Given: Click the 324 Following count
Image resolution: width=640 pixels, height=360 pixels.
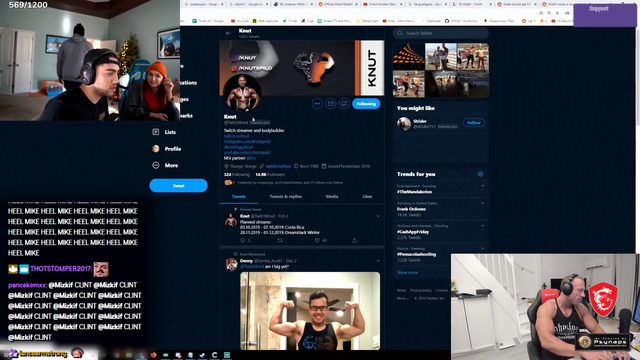Looking at the screenshot, I should click(237, 174).
